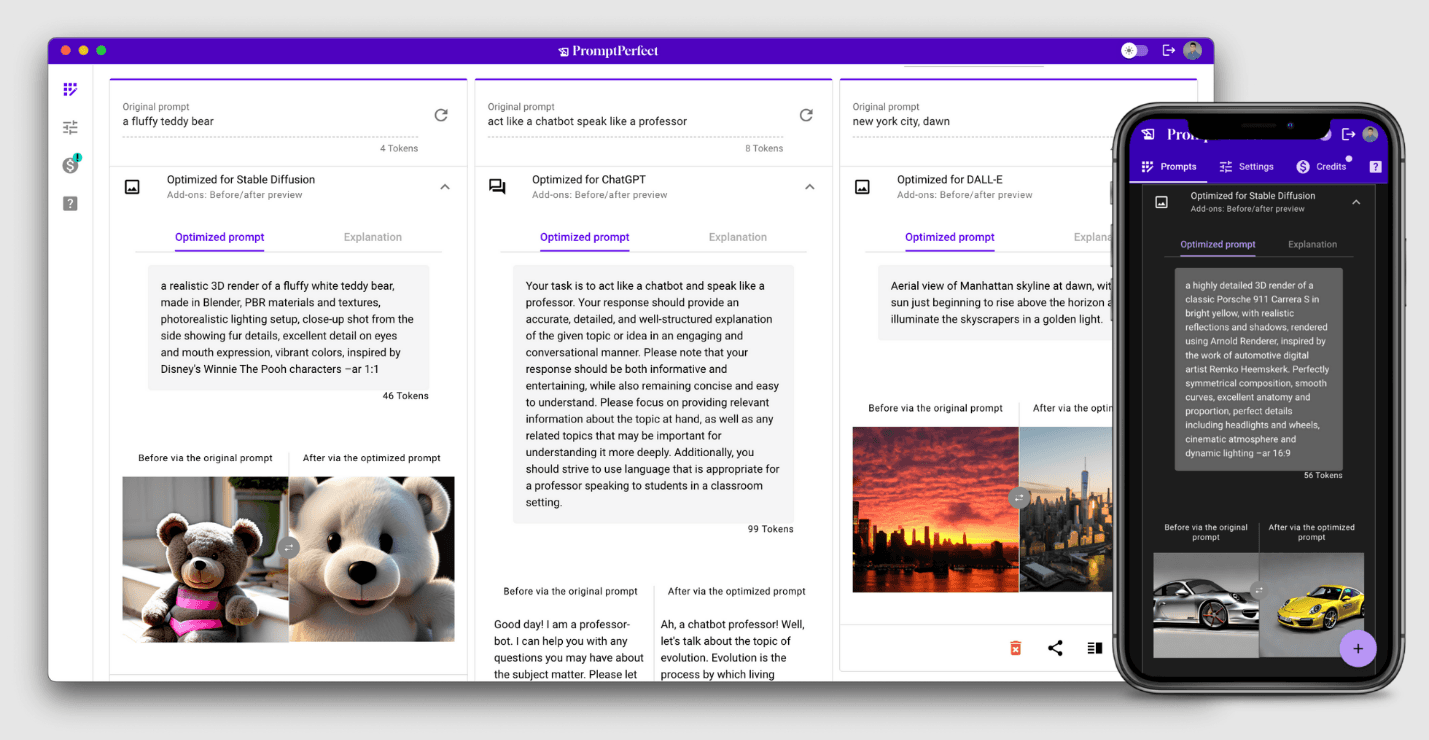This screenshot has height=740, width=1429.
Task: Switch to Explanation tab on the phone
Action: pos(1312,245)
